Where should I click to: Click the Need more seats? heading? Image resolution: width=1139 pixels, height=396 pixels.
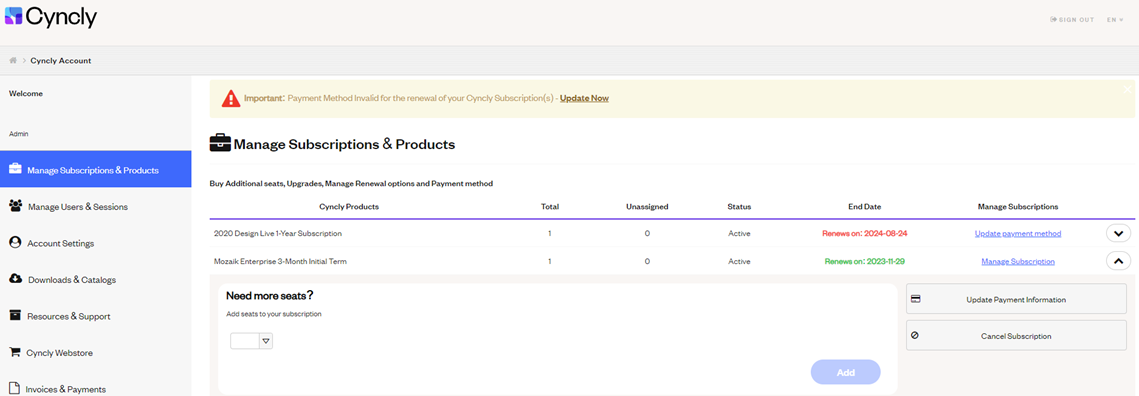tap(269, 296)
